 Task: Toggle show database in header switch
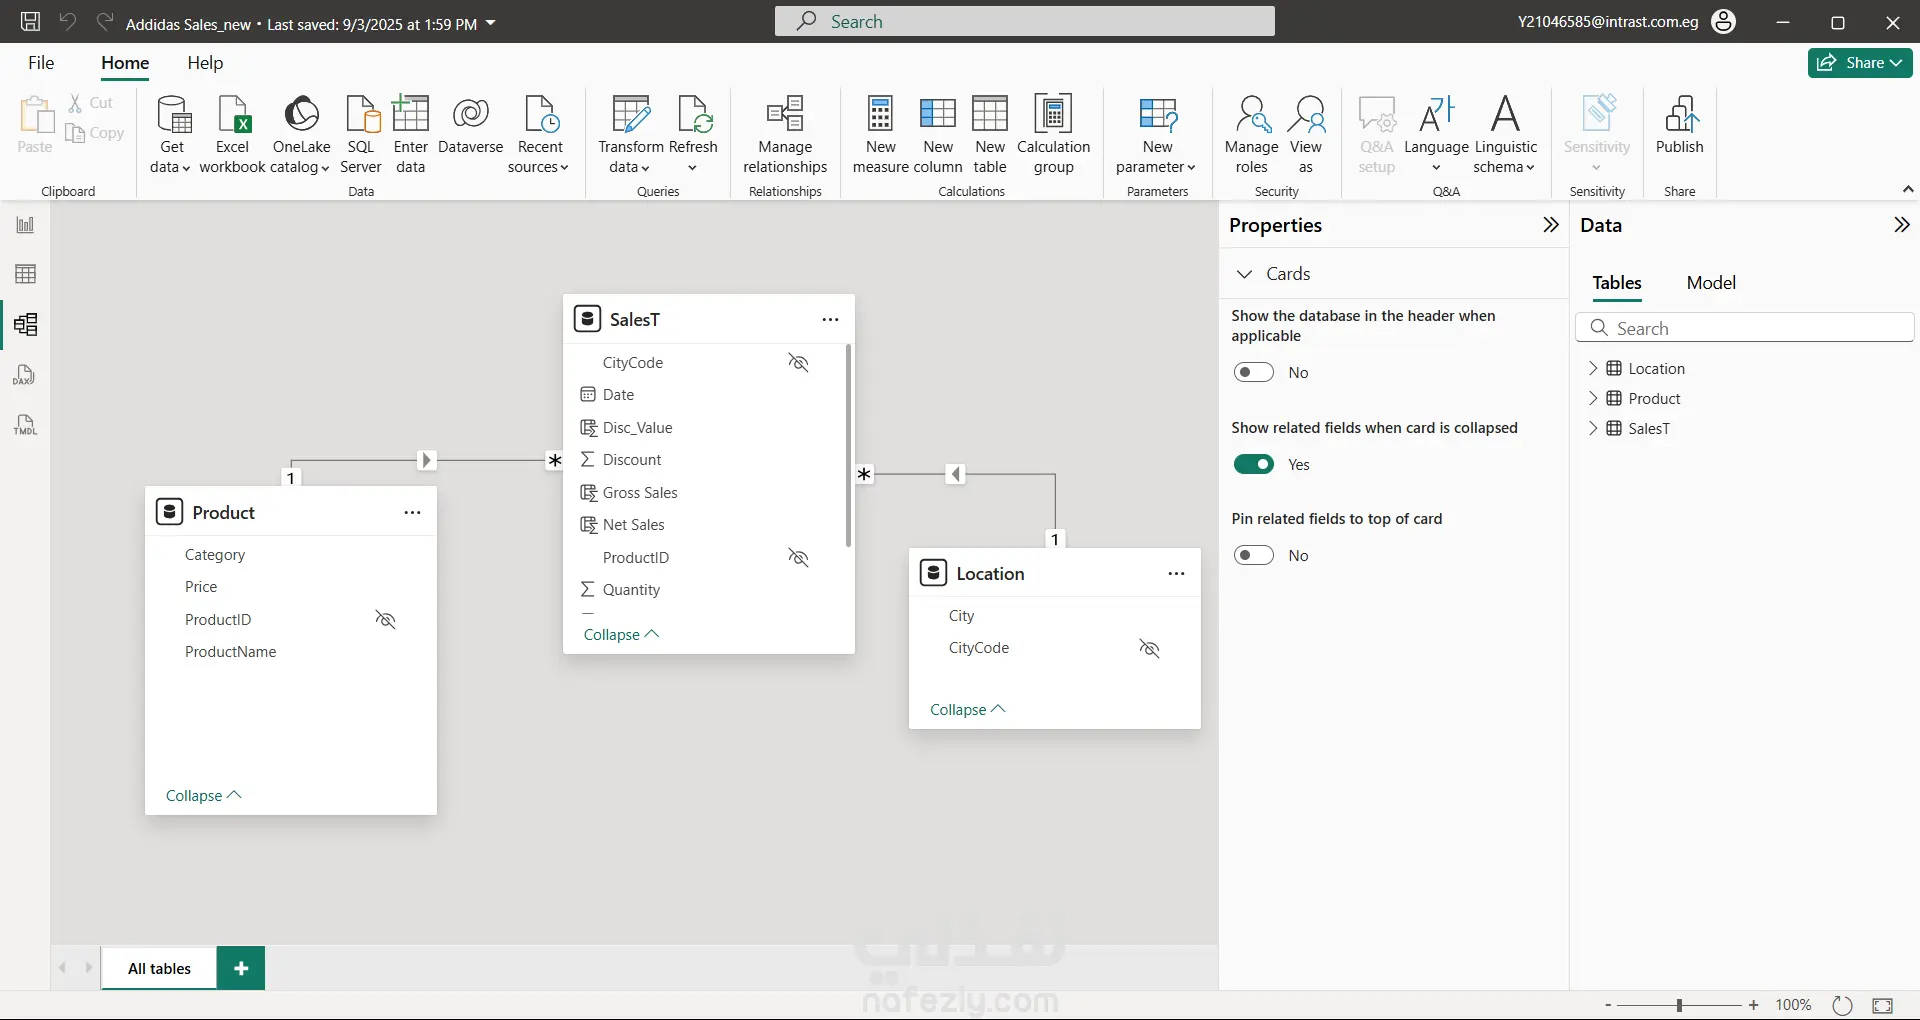click(x=1253, y=372)
